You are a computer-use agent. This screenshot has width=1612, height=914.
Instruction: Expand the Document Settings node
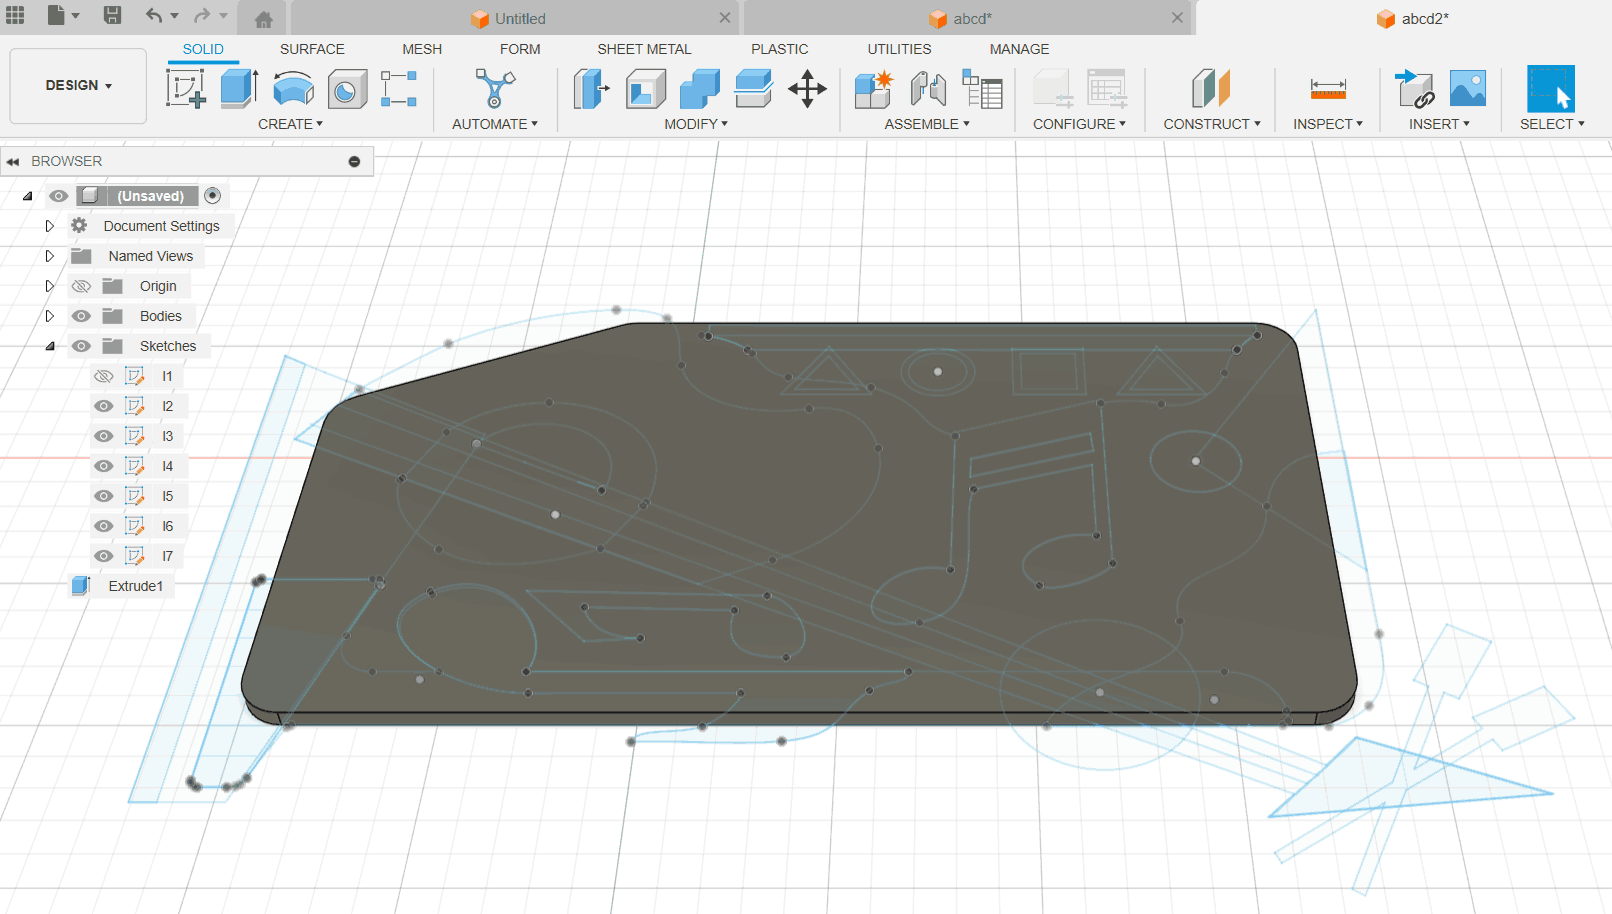pos(49,226)
